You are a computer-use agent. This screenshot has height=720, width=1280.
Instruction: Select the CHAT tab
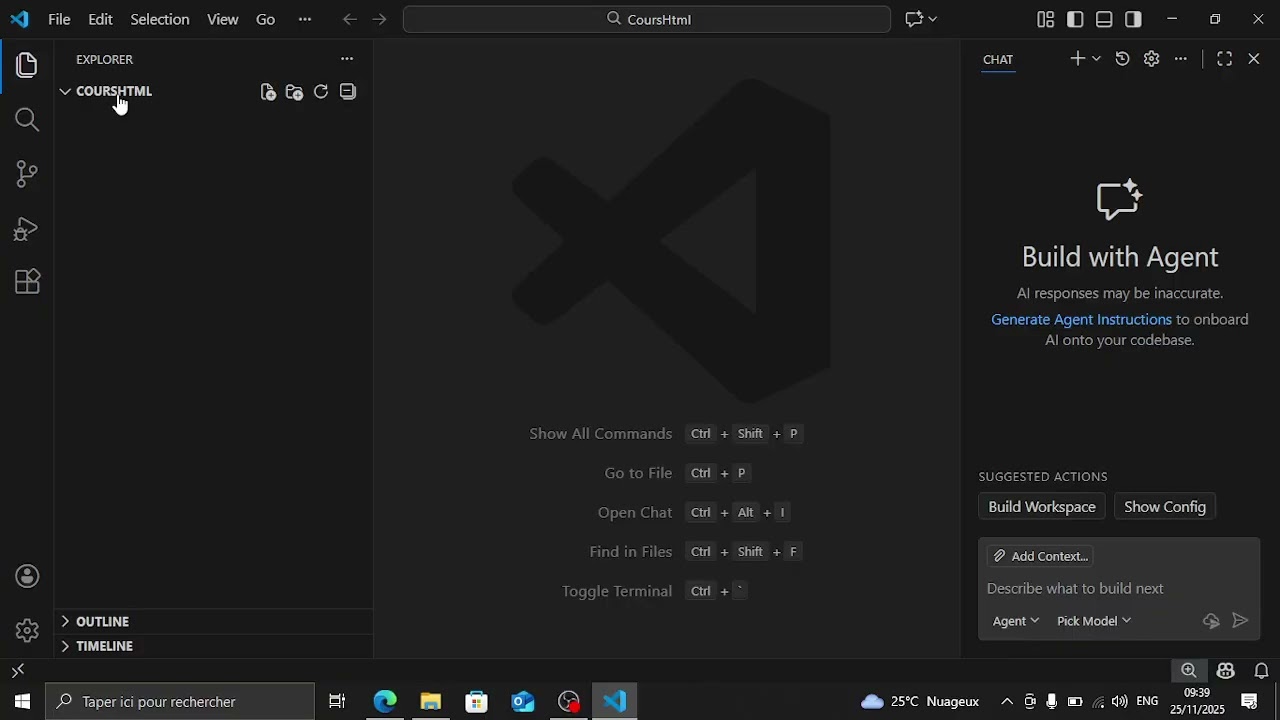pyautogui.click(x=998, y=59)
